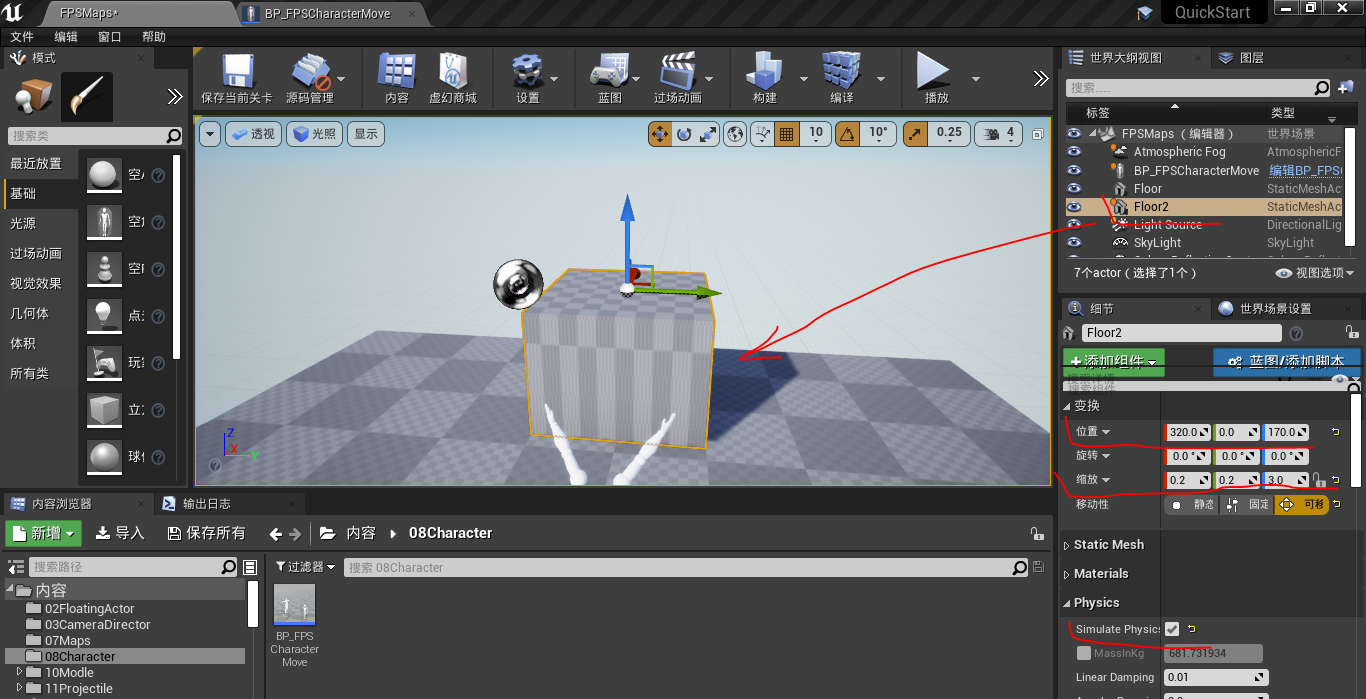
Task: Open the 编辑 menu
Action: (x=66, y=36)
